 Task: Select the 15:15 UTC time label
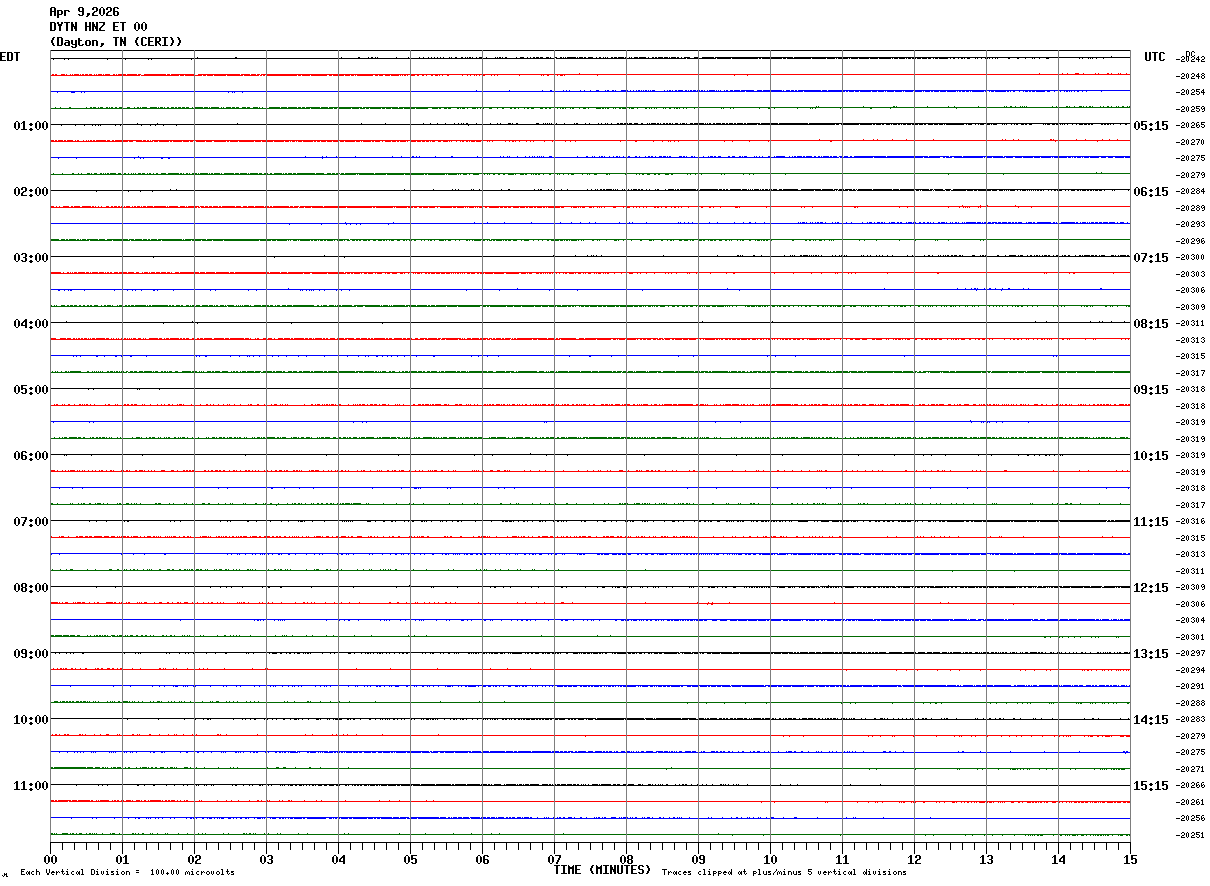point(1151,786)
